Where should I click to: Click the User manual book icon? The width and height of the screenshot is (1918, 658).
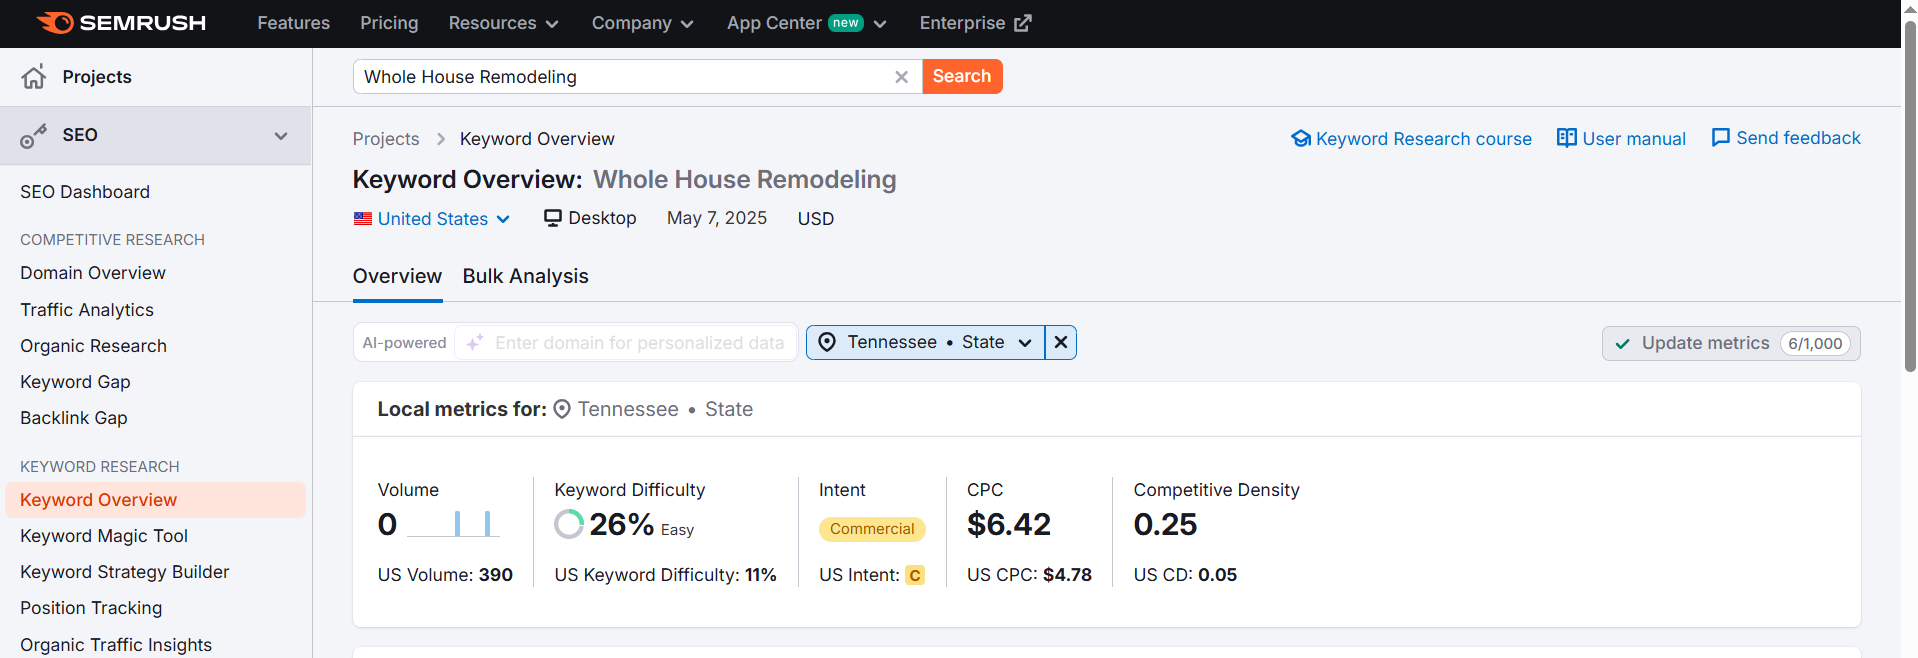tap(1566, 138)
